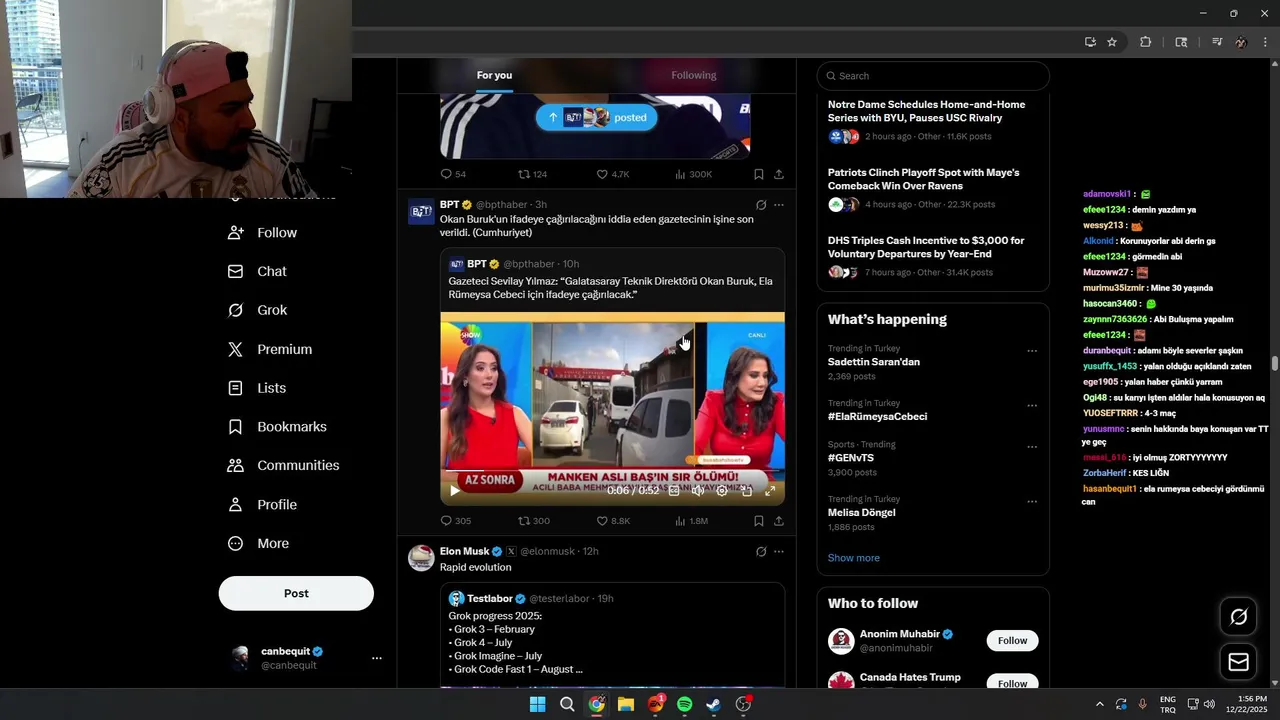Expand the More menu in sidebar
The image size is (1280, 720).
coord(259,543)
